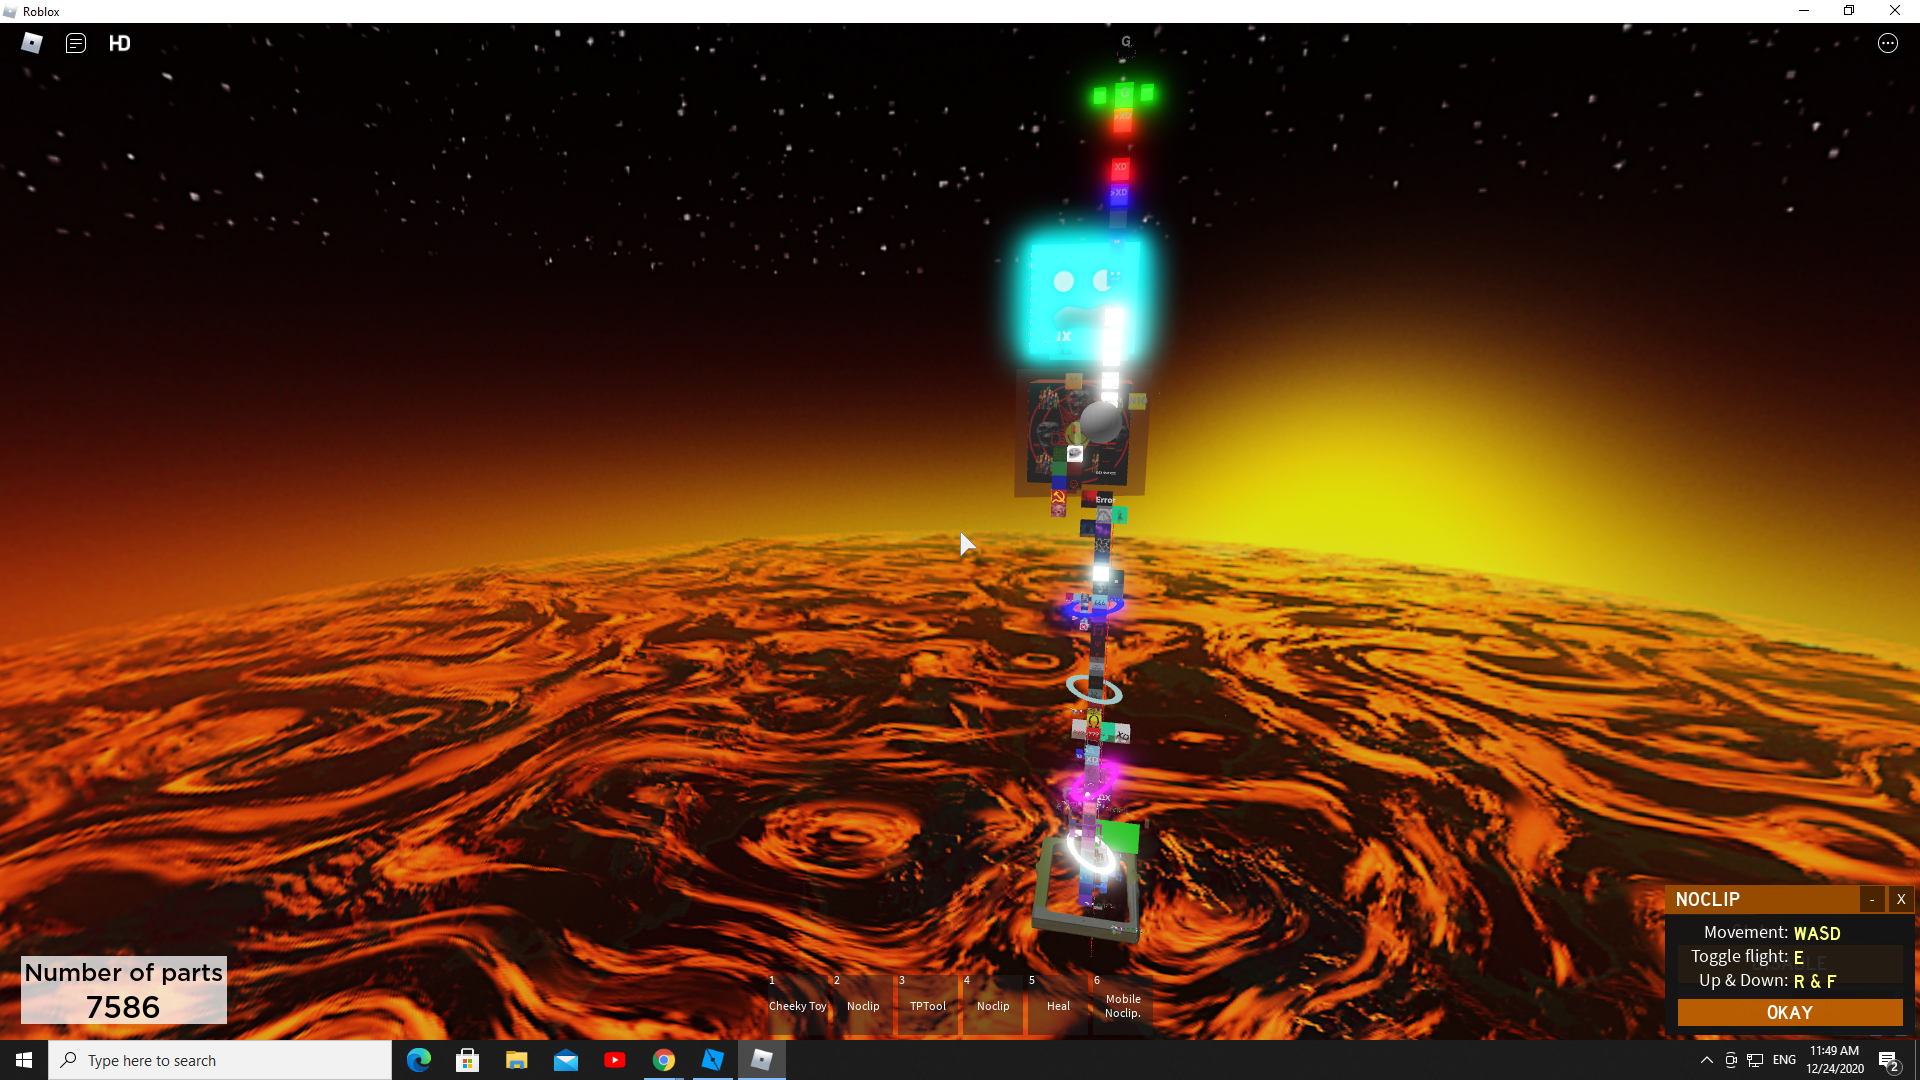The width and height of the screenshot is (1920, 1080).
Task: Click the Roblox app in the taskbar
Action: tap(762, 1060)
